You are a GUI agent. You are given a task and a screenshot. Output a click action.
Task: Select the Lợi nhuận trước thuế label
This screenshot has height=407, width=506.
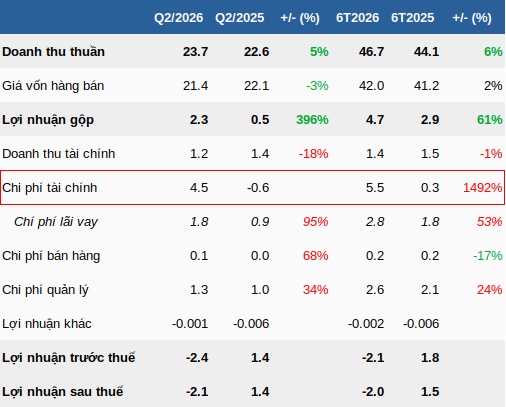click(x=69, y=358)
